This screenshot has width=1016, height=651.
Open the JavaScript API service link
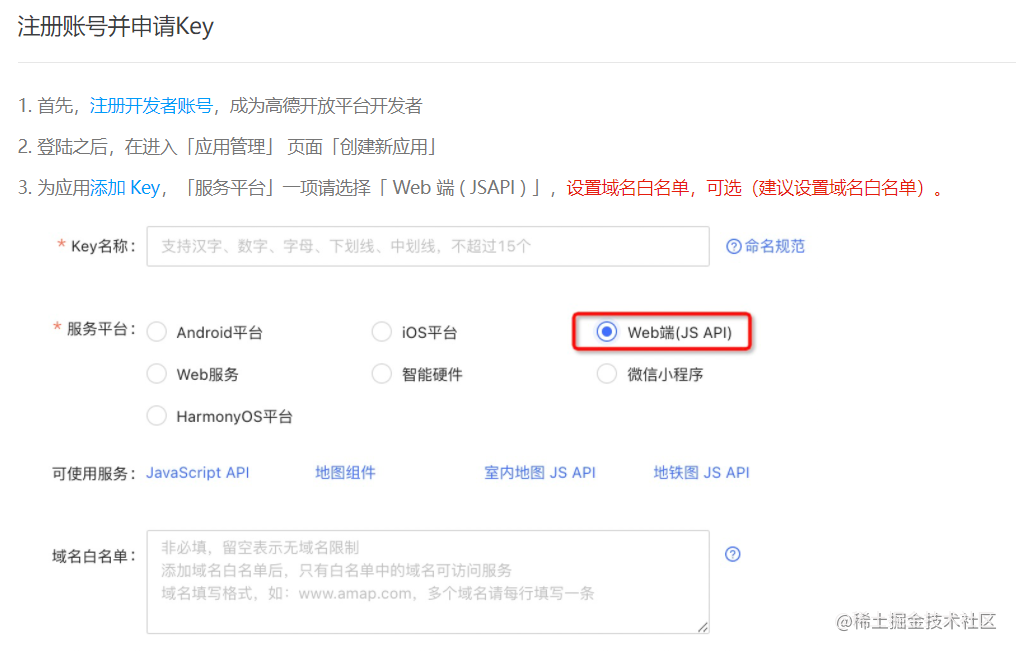[198, 473]
